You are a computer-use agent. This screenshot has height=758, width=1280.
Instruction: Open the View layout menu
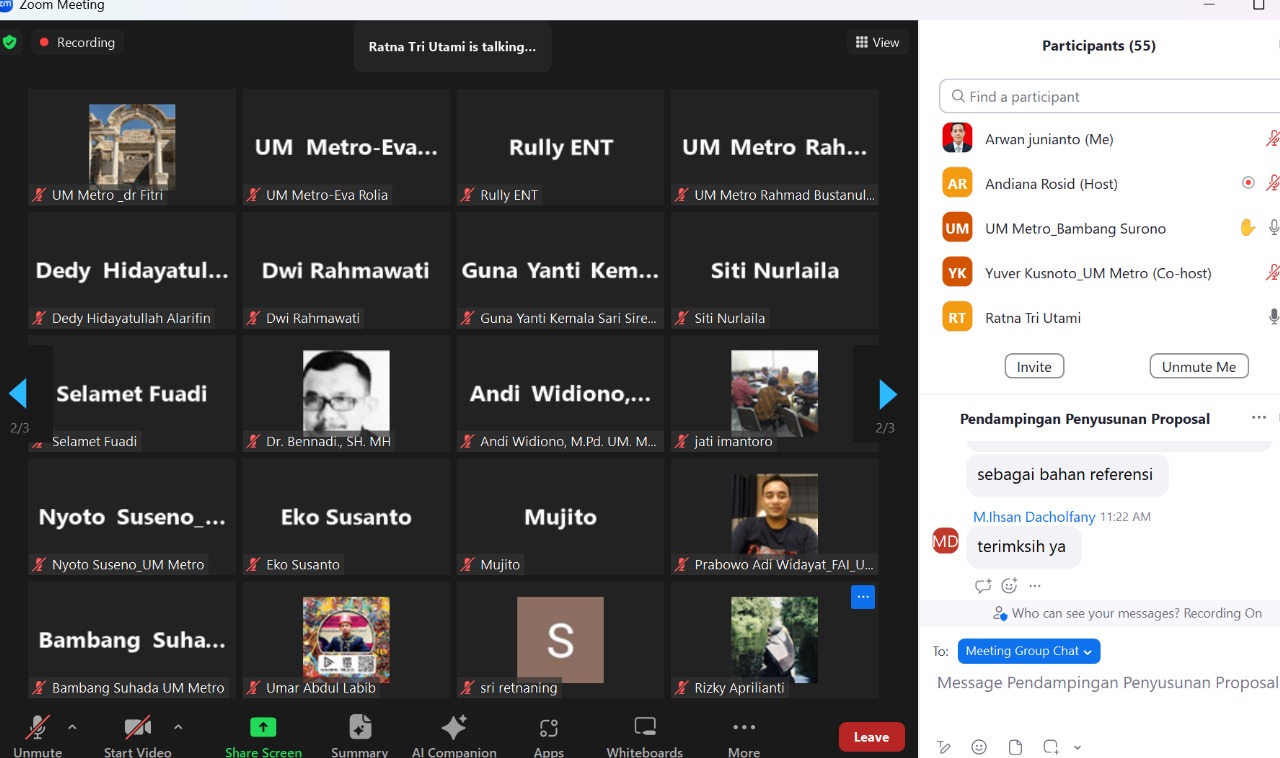click(x=878, y=42)
